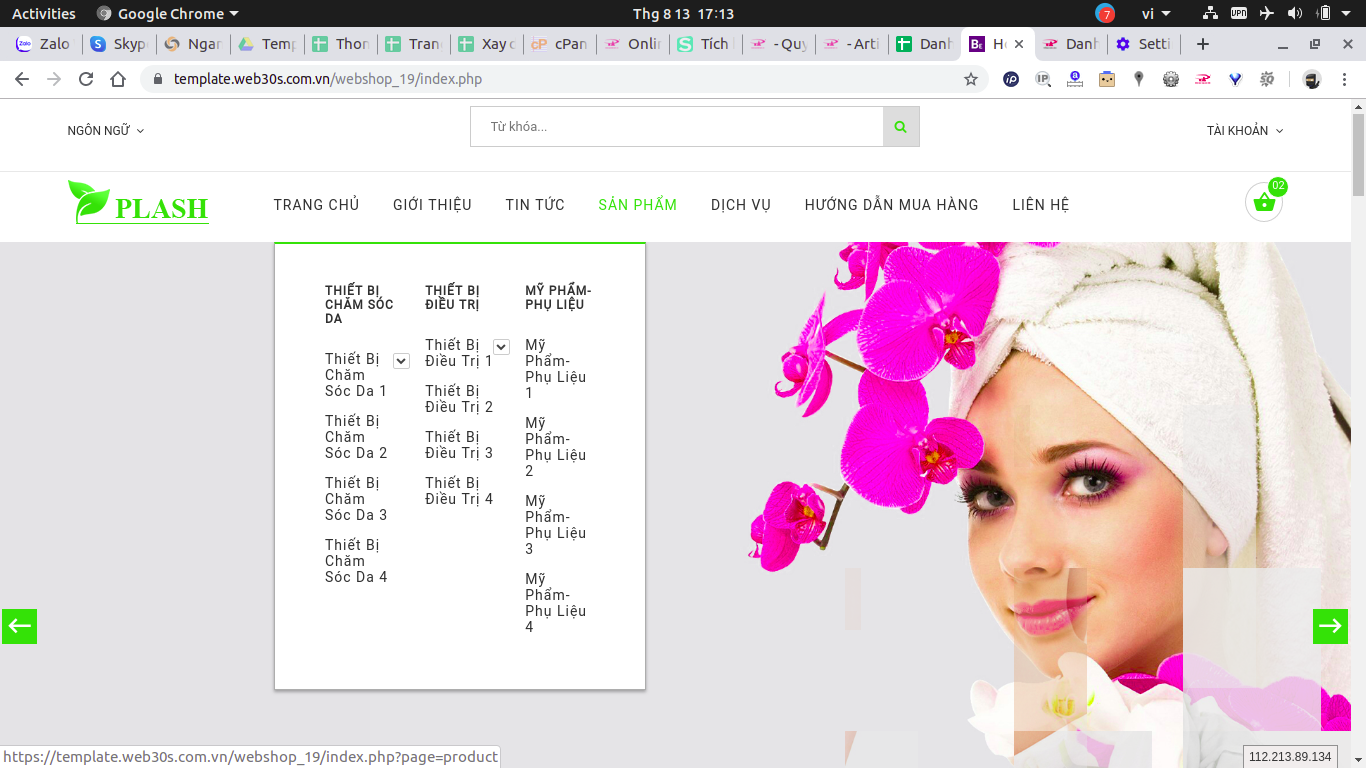This screenshot has width=1366, height=768.
Task: Open HƯỚNG DẪN MUA HÀNG menu item
Action: point(892,204)
